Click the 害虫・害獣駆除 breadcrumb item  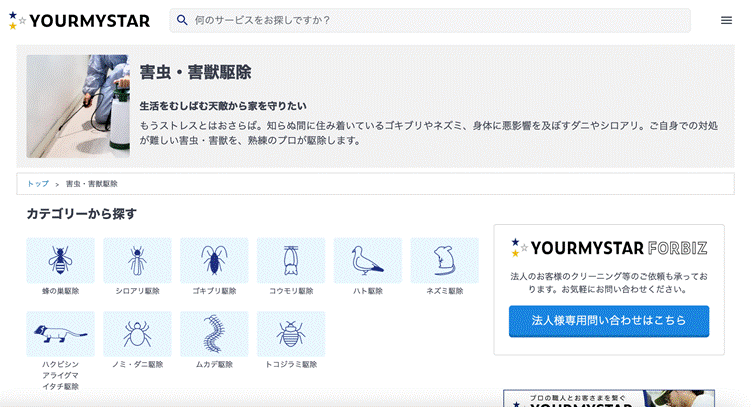point(92,184)
